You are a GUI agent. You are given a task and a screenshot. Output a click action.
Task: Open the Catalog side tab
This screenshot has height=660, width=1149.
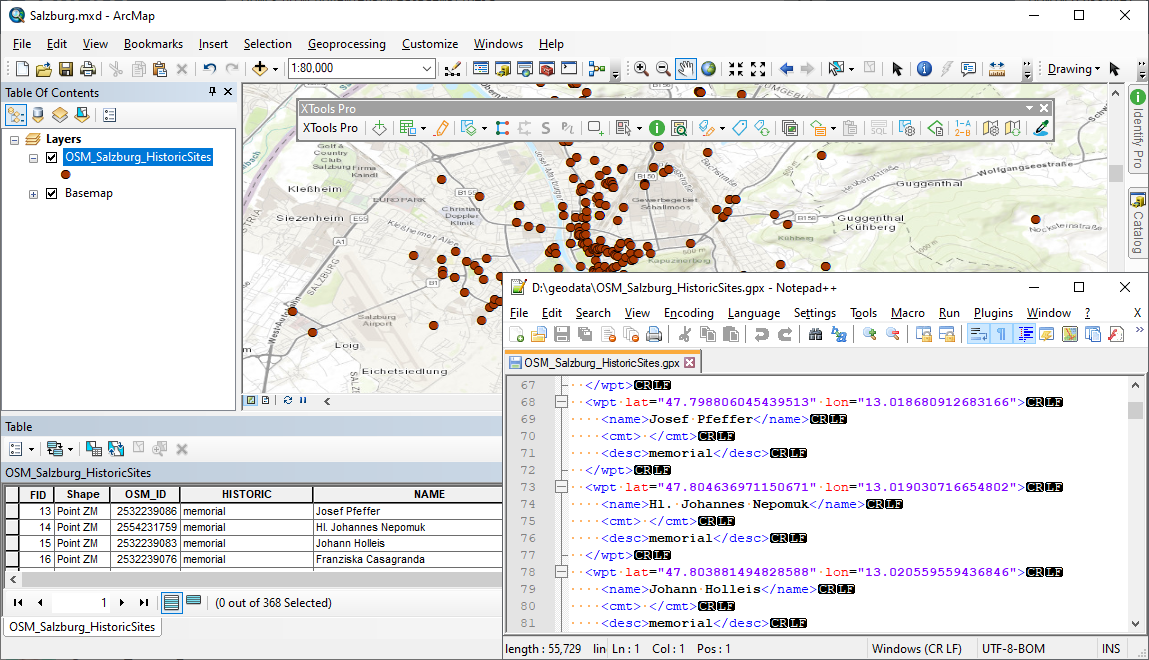[x=1137, y=223]
